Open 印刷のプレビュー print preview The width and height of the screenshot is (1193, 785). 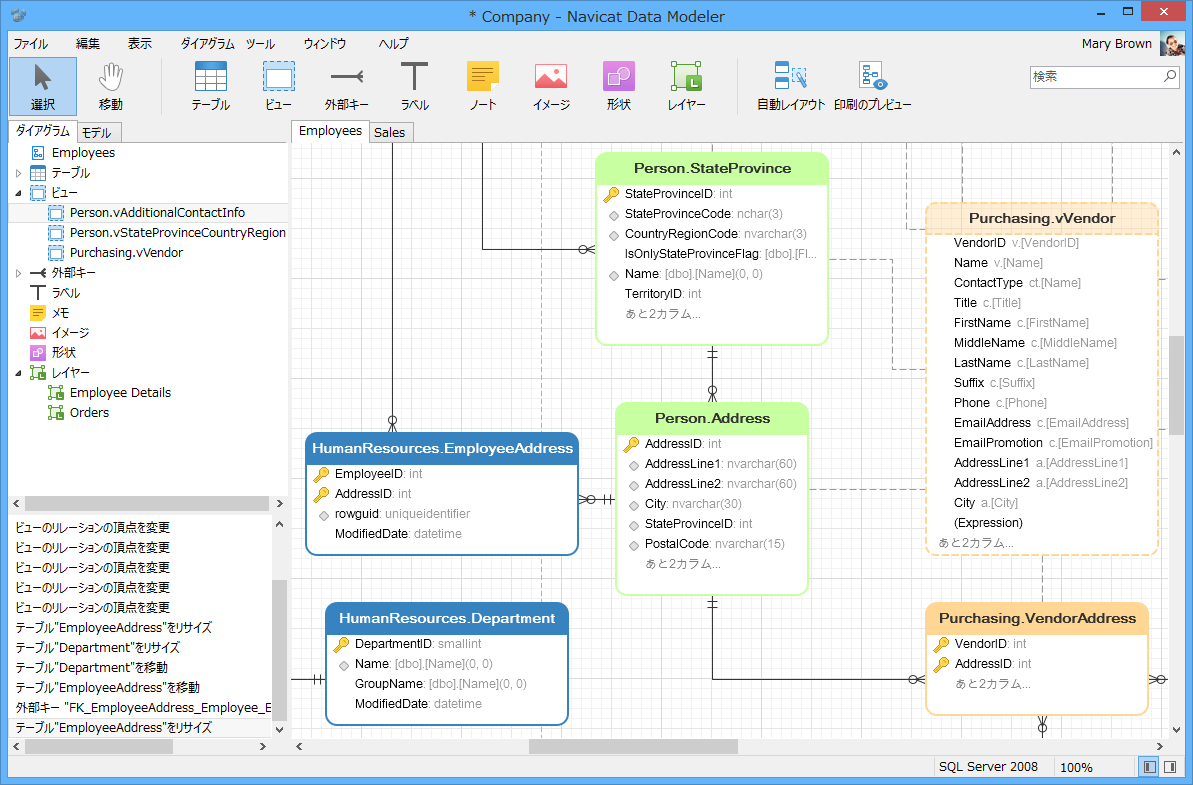(873, 87)
